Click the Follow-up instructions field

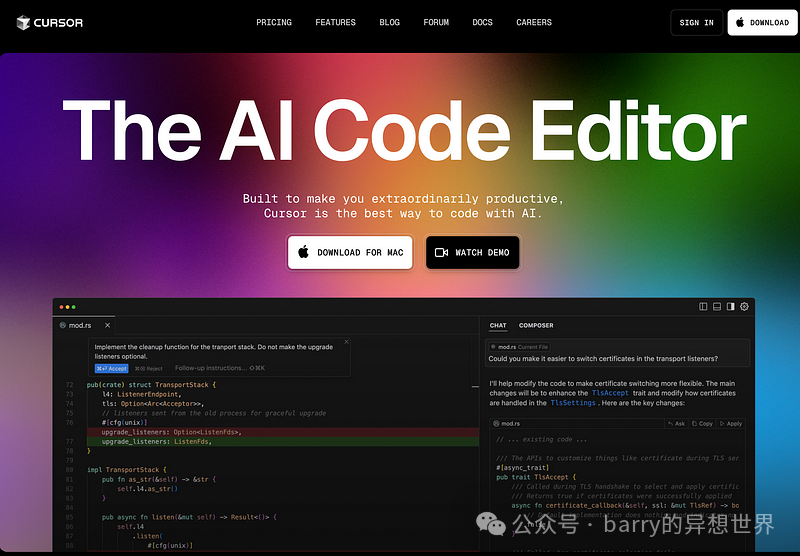[x=220, y=368]
